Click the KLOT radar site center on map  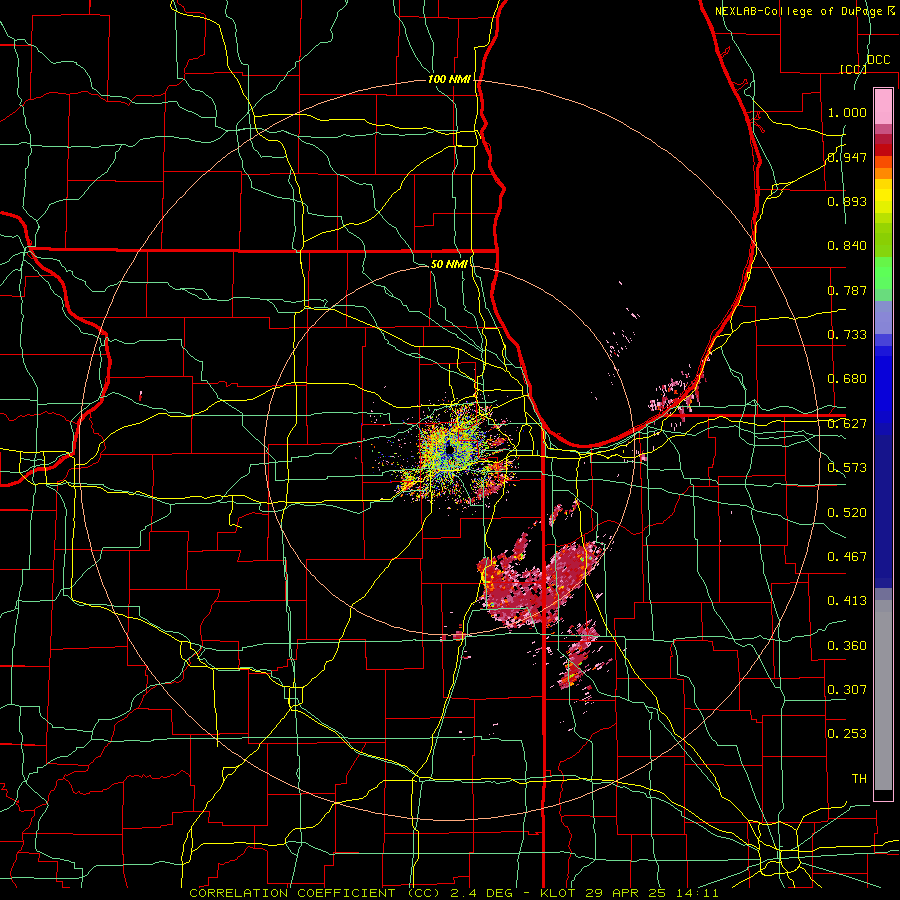tap(449, 452)
